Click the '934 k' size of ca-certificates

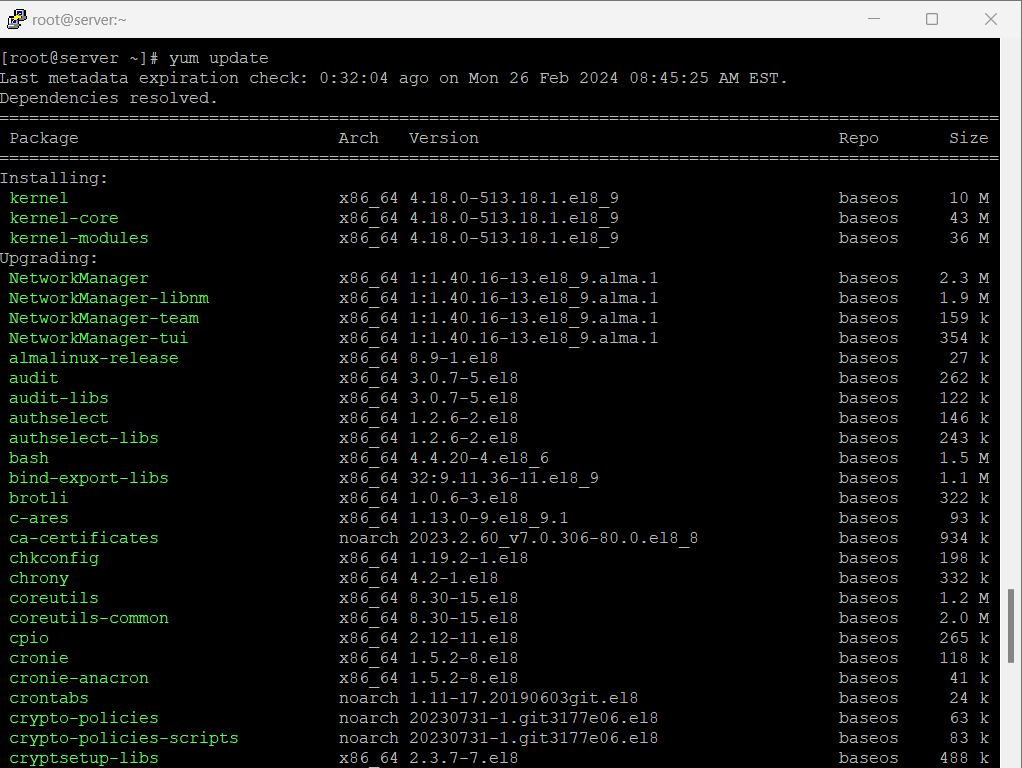pos(964,538)
